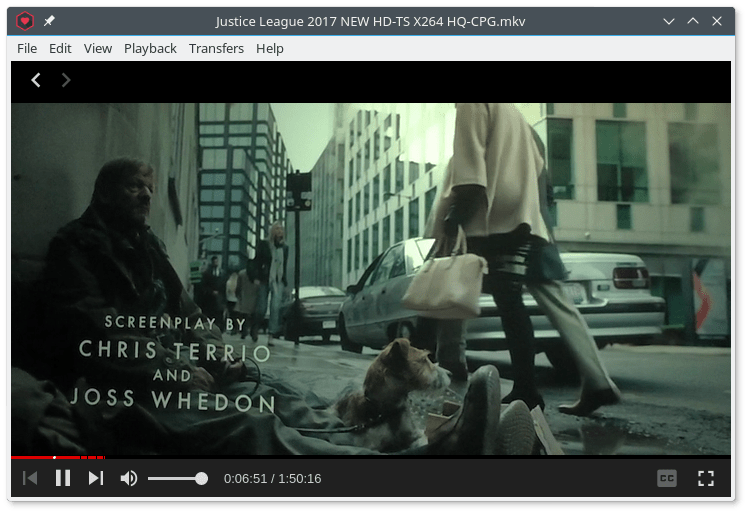Go forward with the right chevron
Screen dimensions: 748x514
coord(66,80)
